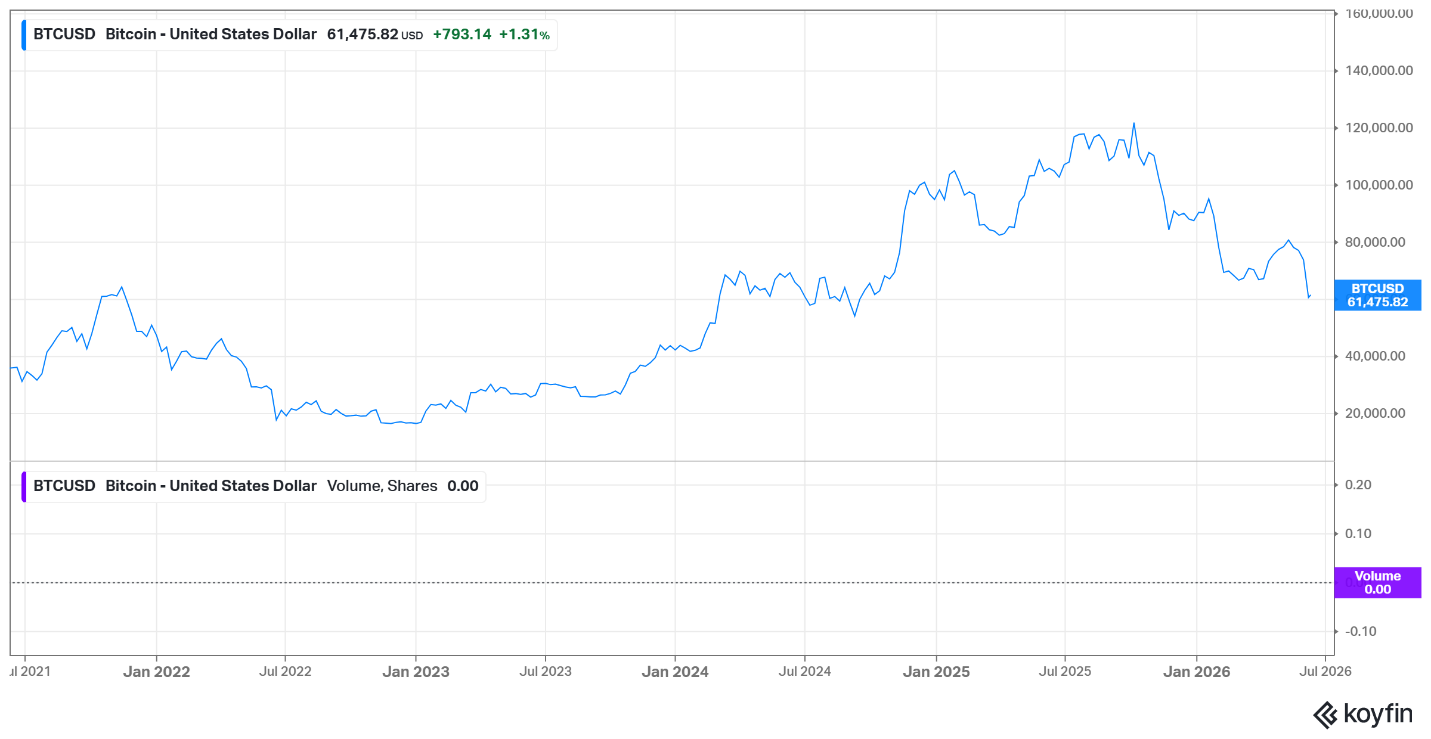Click the purple Volume 0.00 axis tag

1377,582
